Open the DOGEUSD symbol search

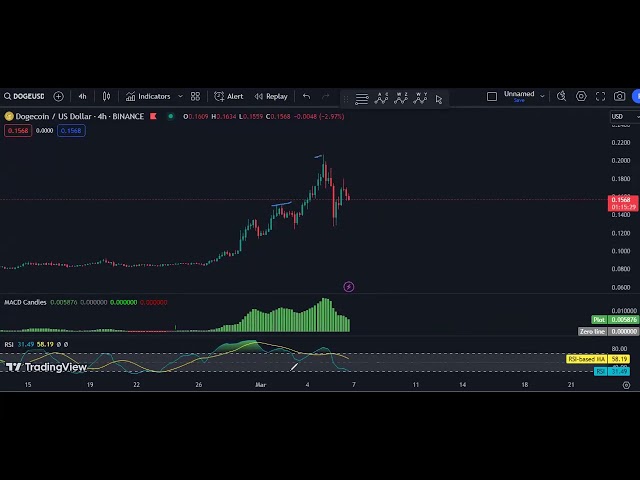[24, 97]
